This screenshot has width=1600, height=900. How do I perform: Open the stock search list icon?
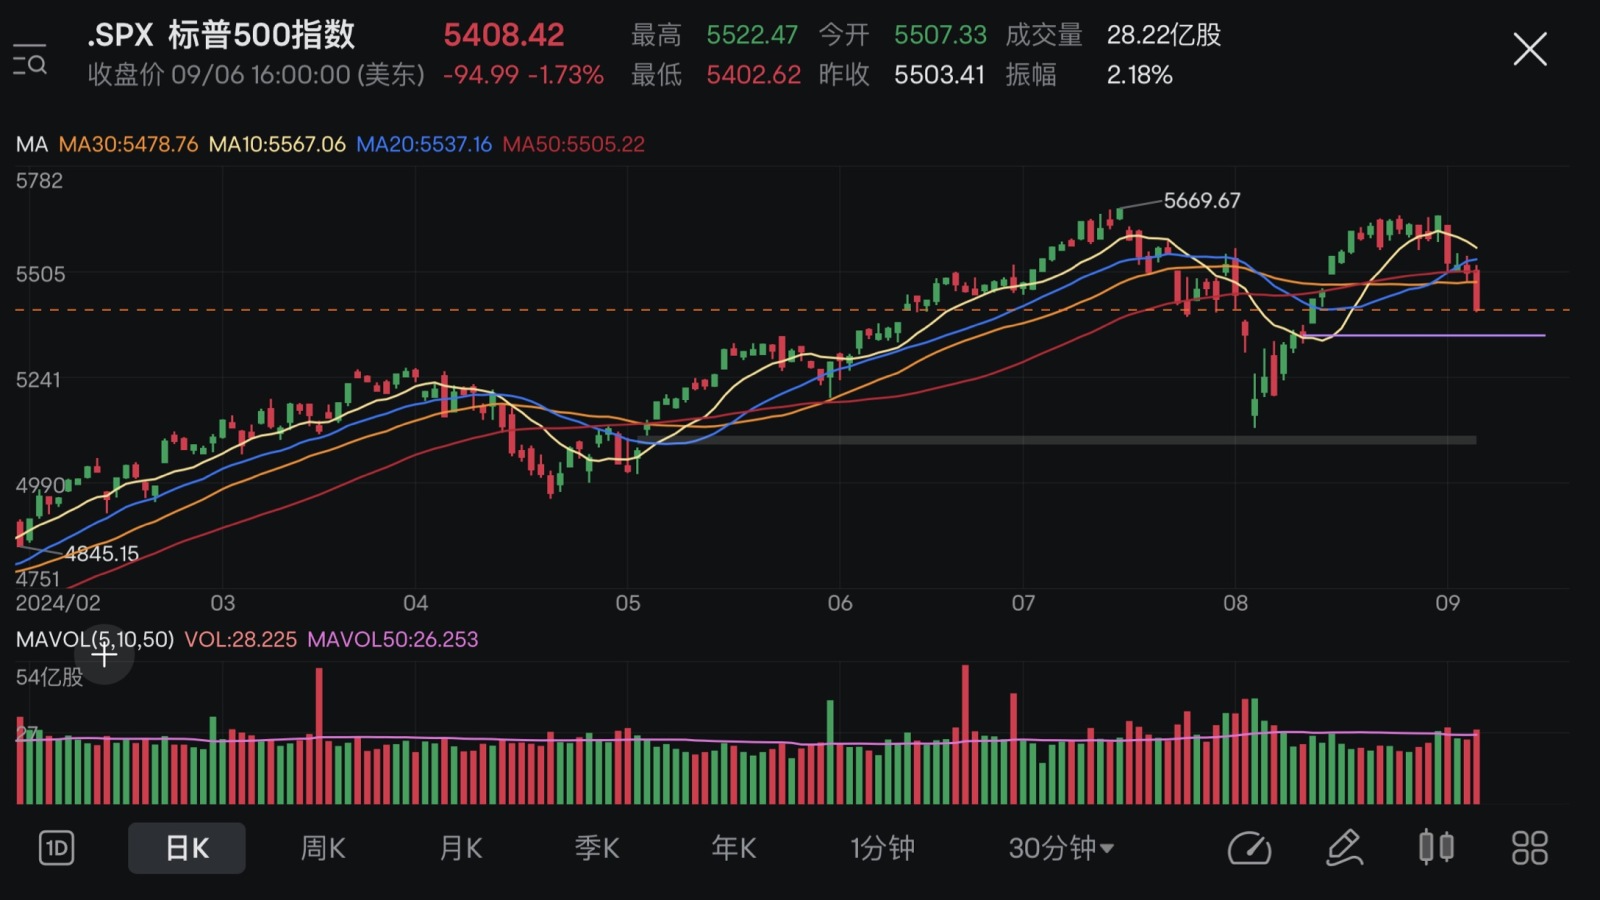pos(30,60)
